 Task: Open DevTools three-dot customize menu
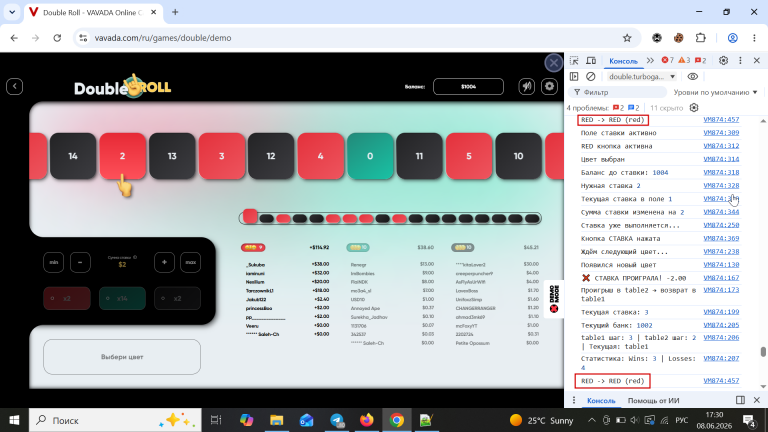tap(740, 61)
